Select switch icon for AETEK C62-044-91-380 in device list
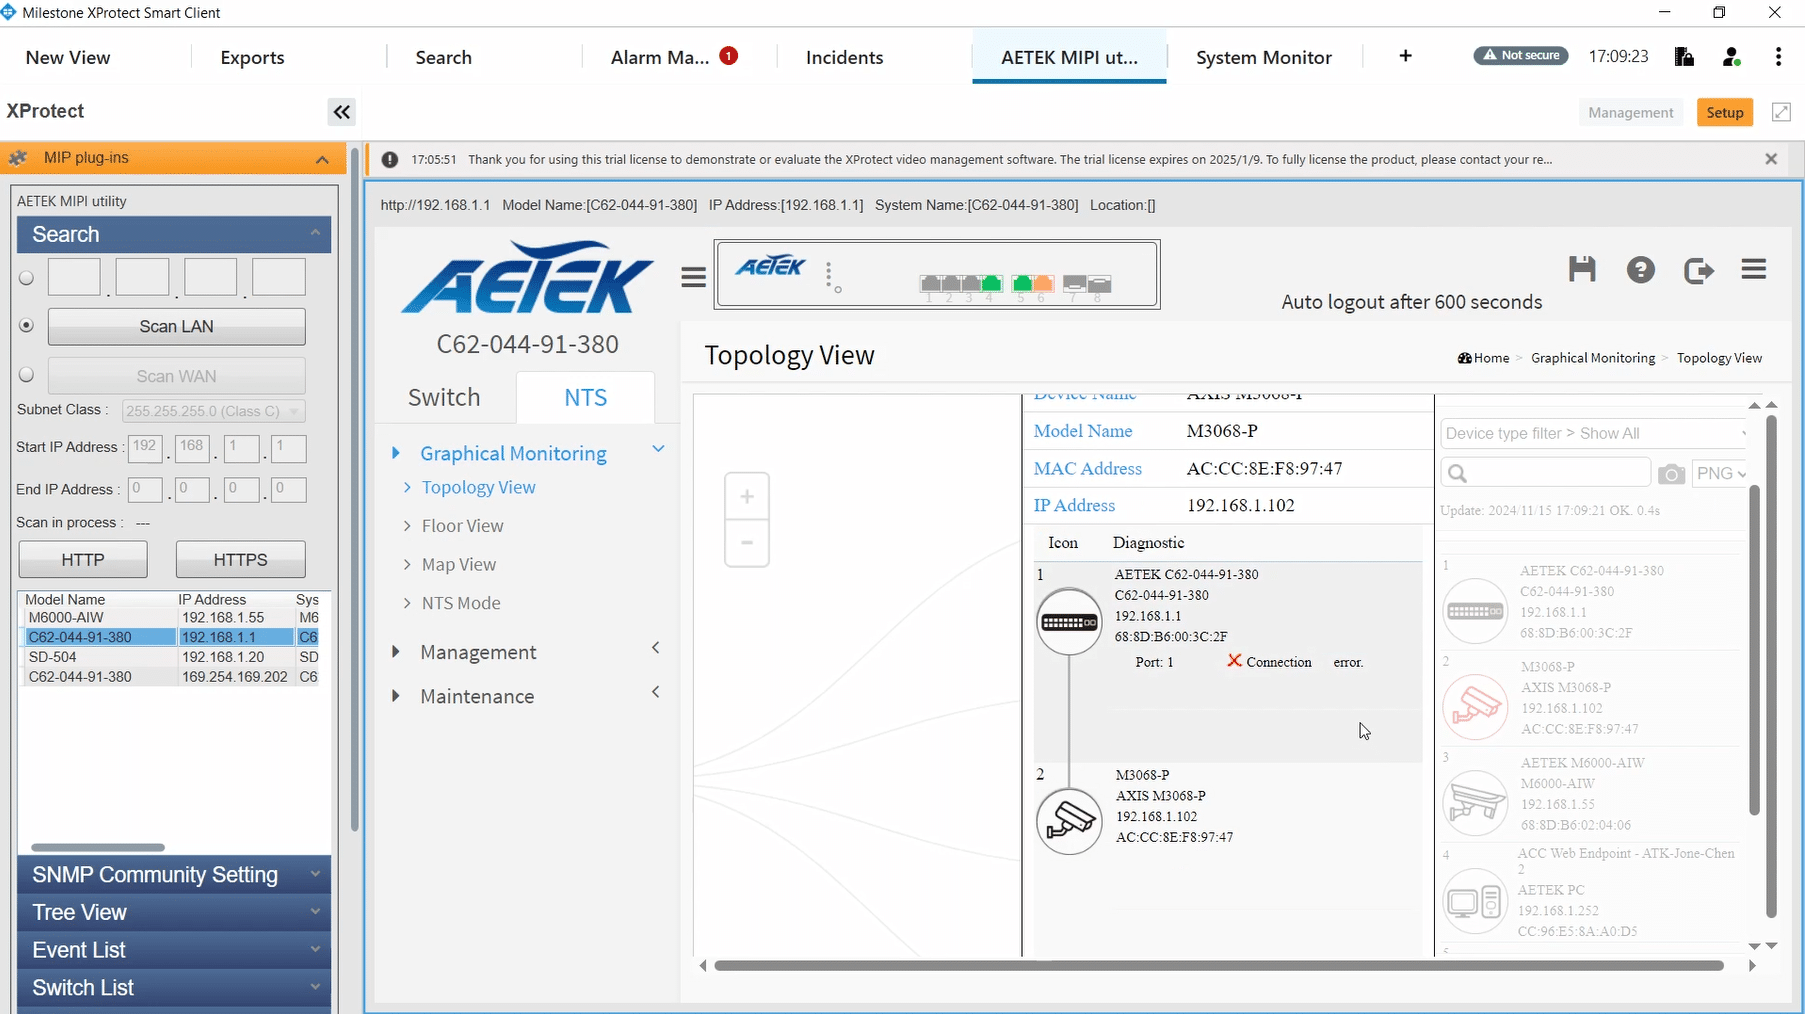This screenshot has height=1014, width=1805. pos(1476,611)
